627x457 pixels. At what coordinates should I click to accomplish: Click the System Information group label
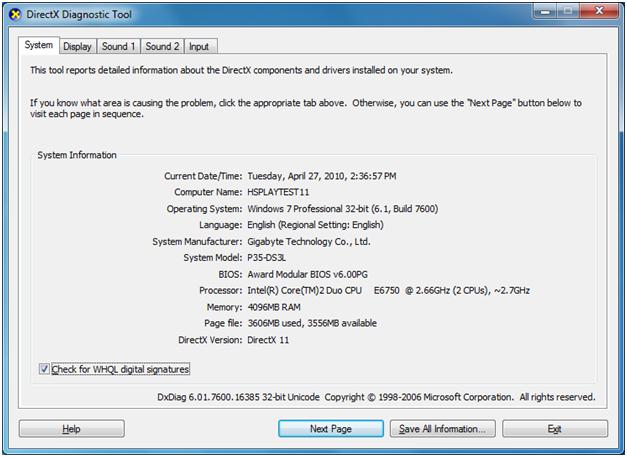(x=77, y=155)
